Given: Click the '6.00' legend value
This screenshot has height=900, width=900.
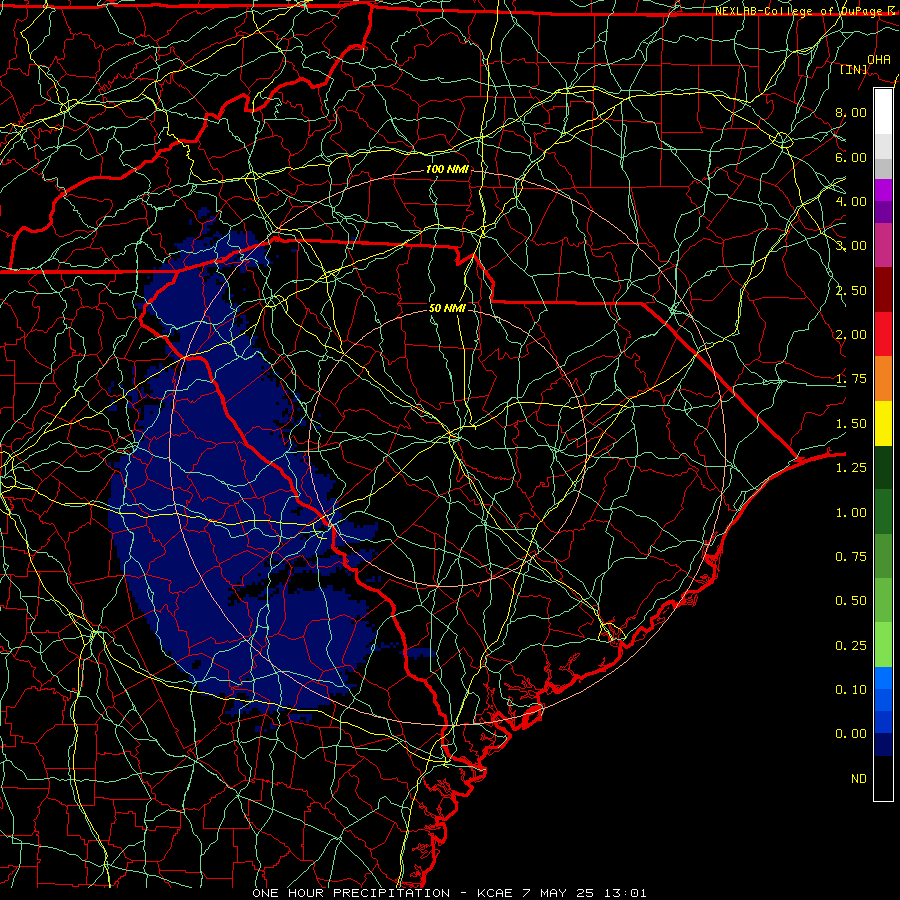Looking at the screenshot, I should pyautogui.click(x=851, y=157).
